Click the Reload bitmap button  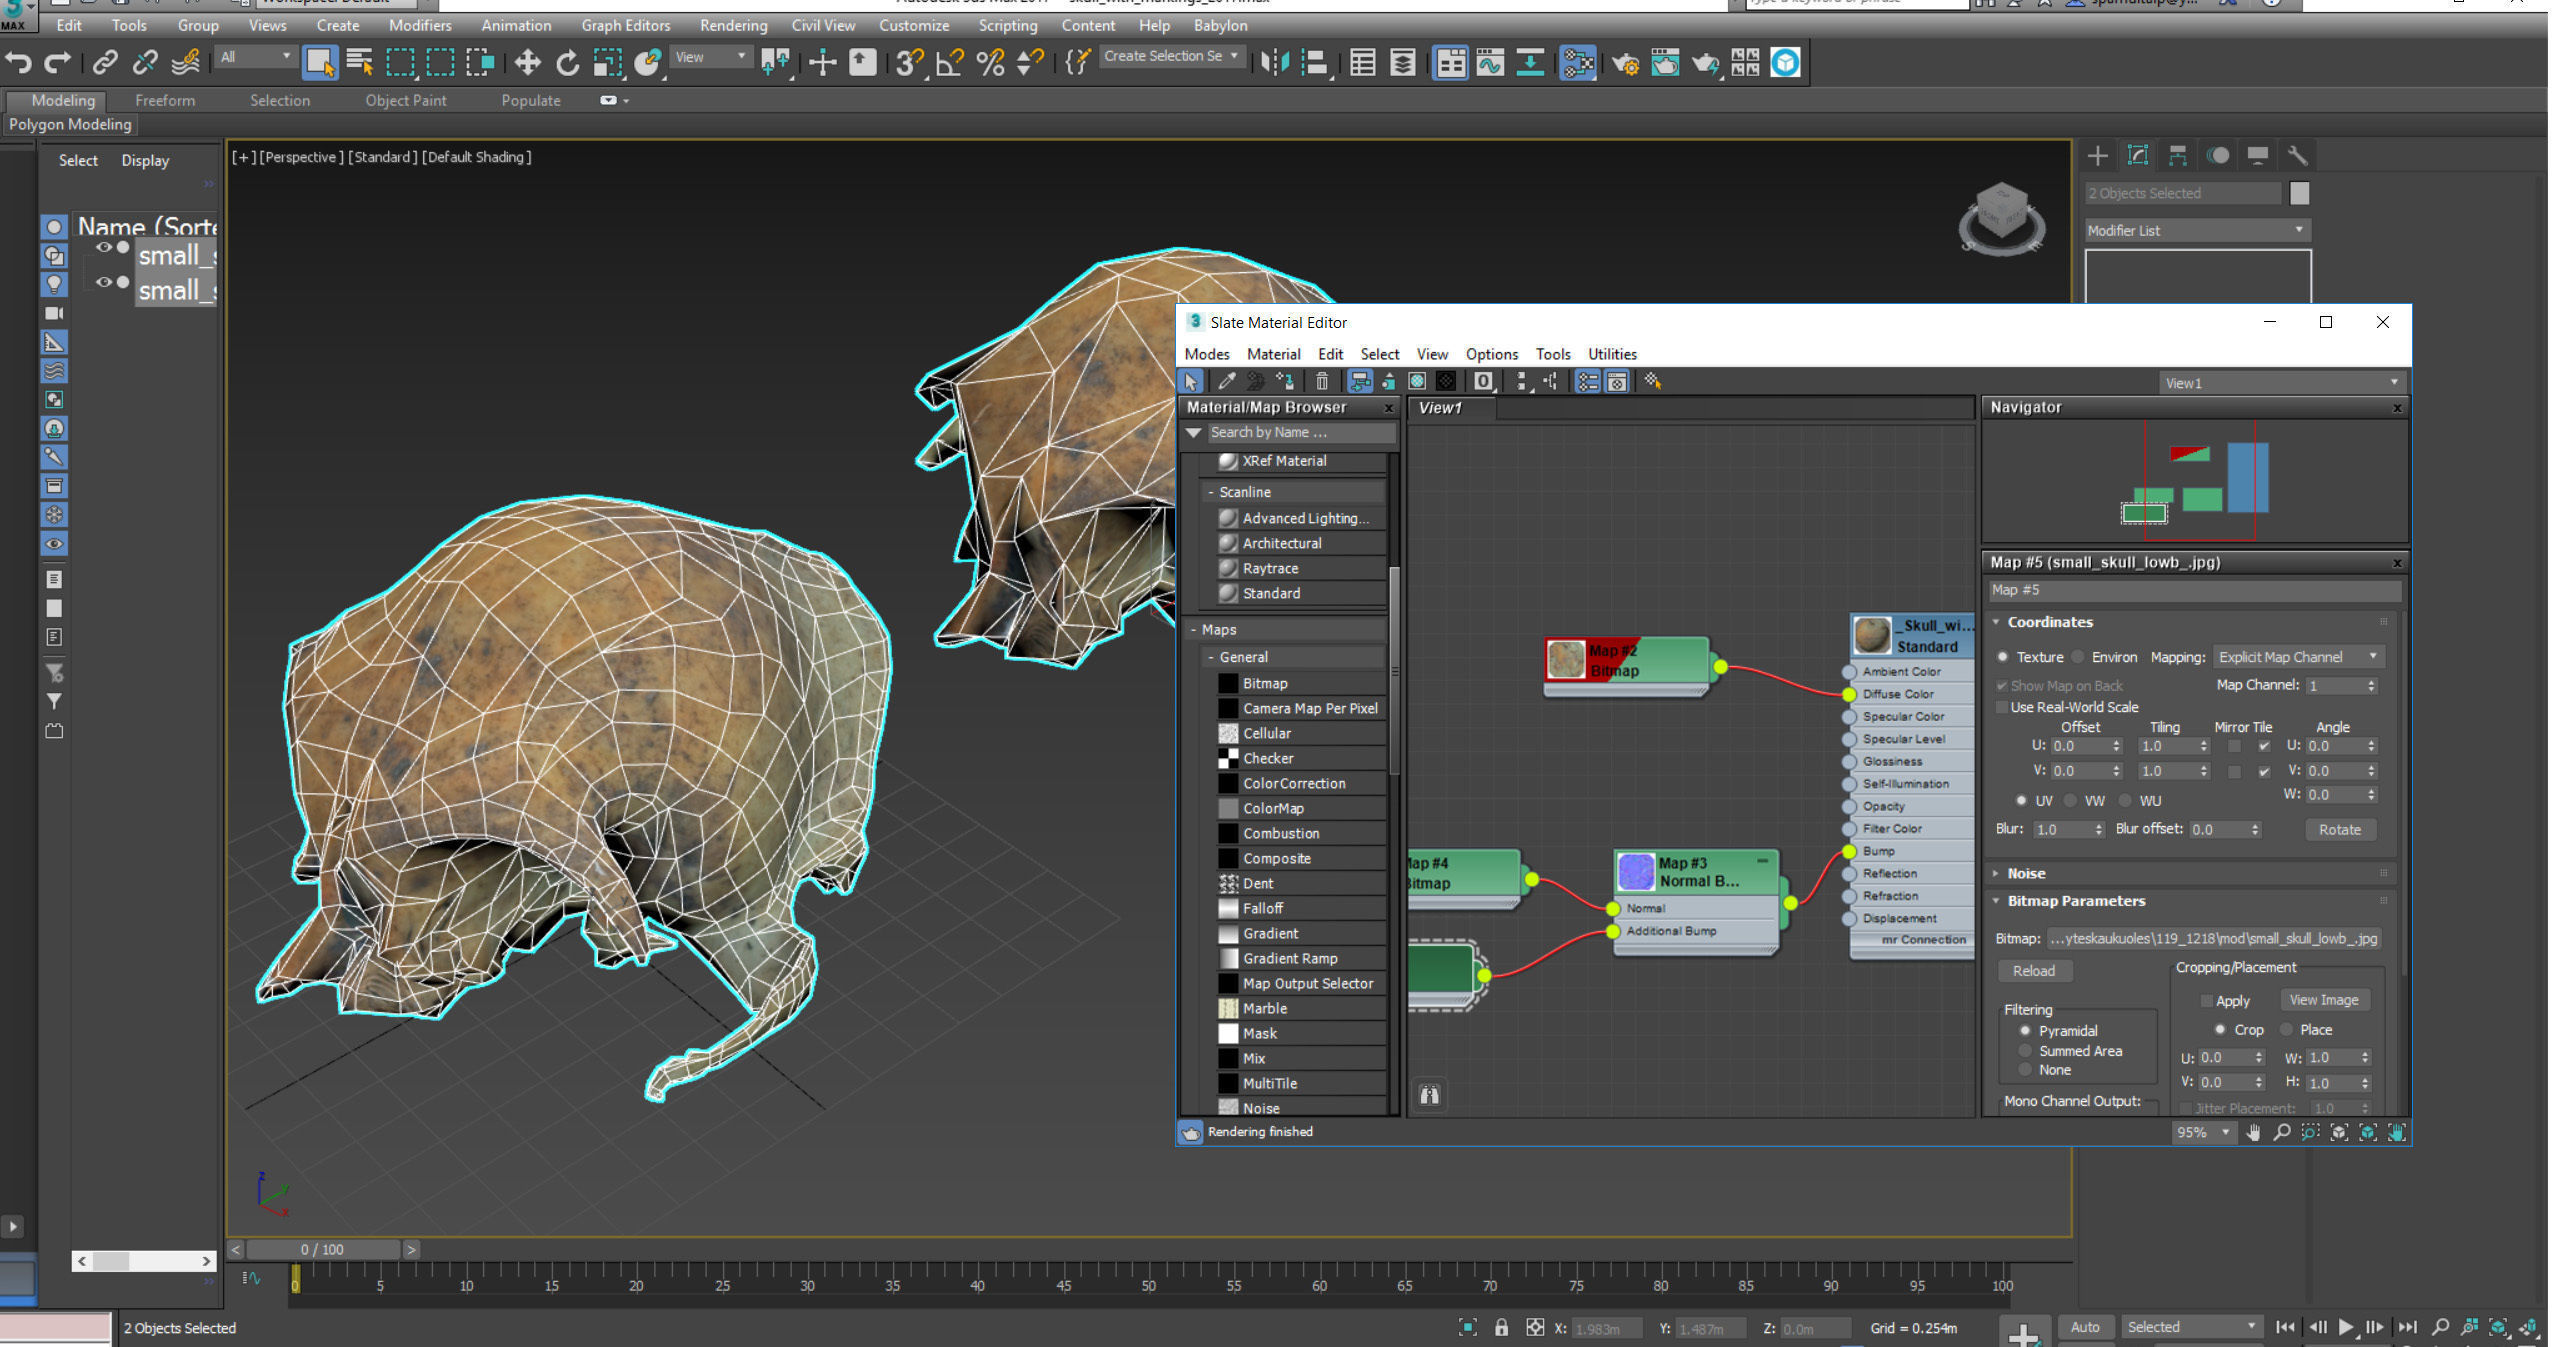click(2033, 971)
